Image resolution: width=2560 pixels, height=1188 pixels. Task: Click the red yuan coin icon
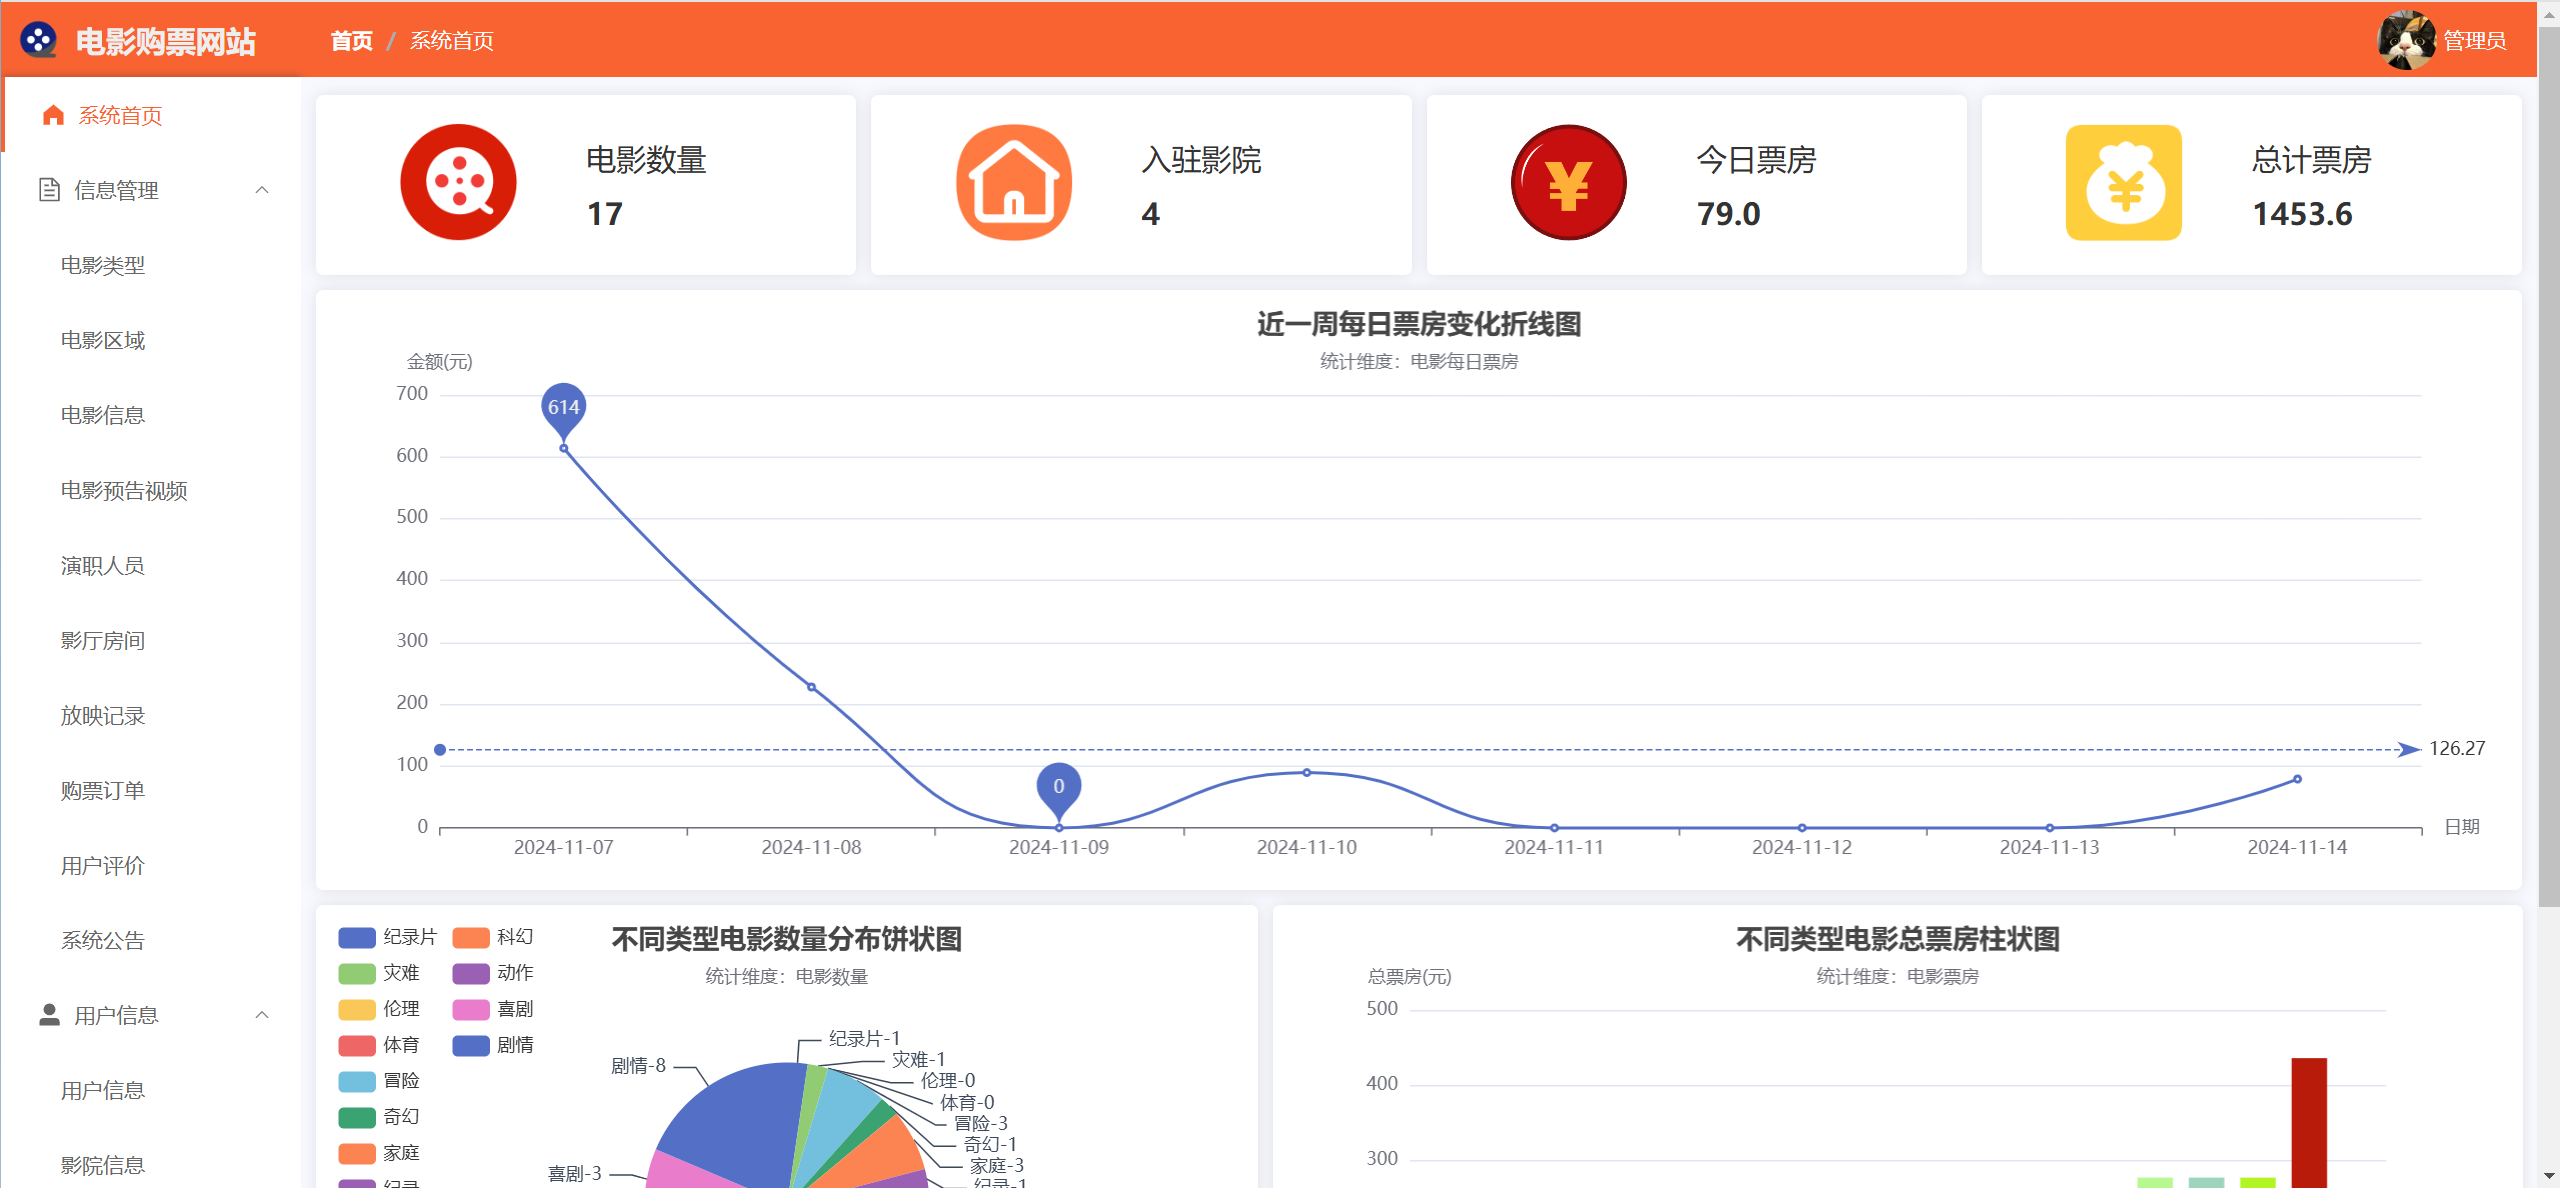pyautogui.click(x=1568, y=183)
